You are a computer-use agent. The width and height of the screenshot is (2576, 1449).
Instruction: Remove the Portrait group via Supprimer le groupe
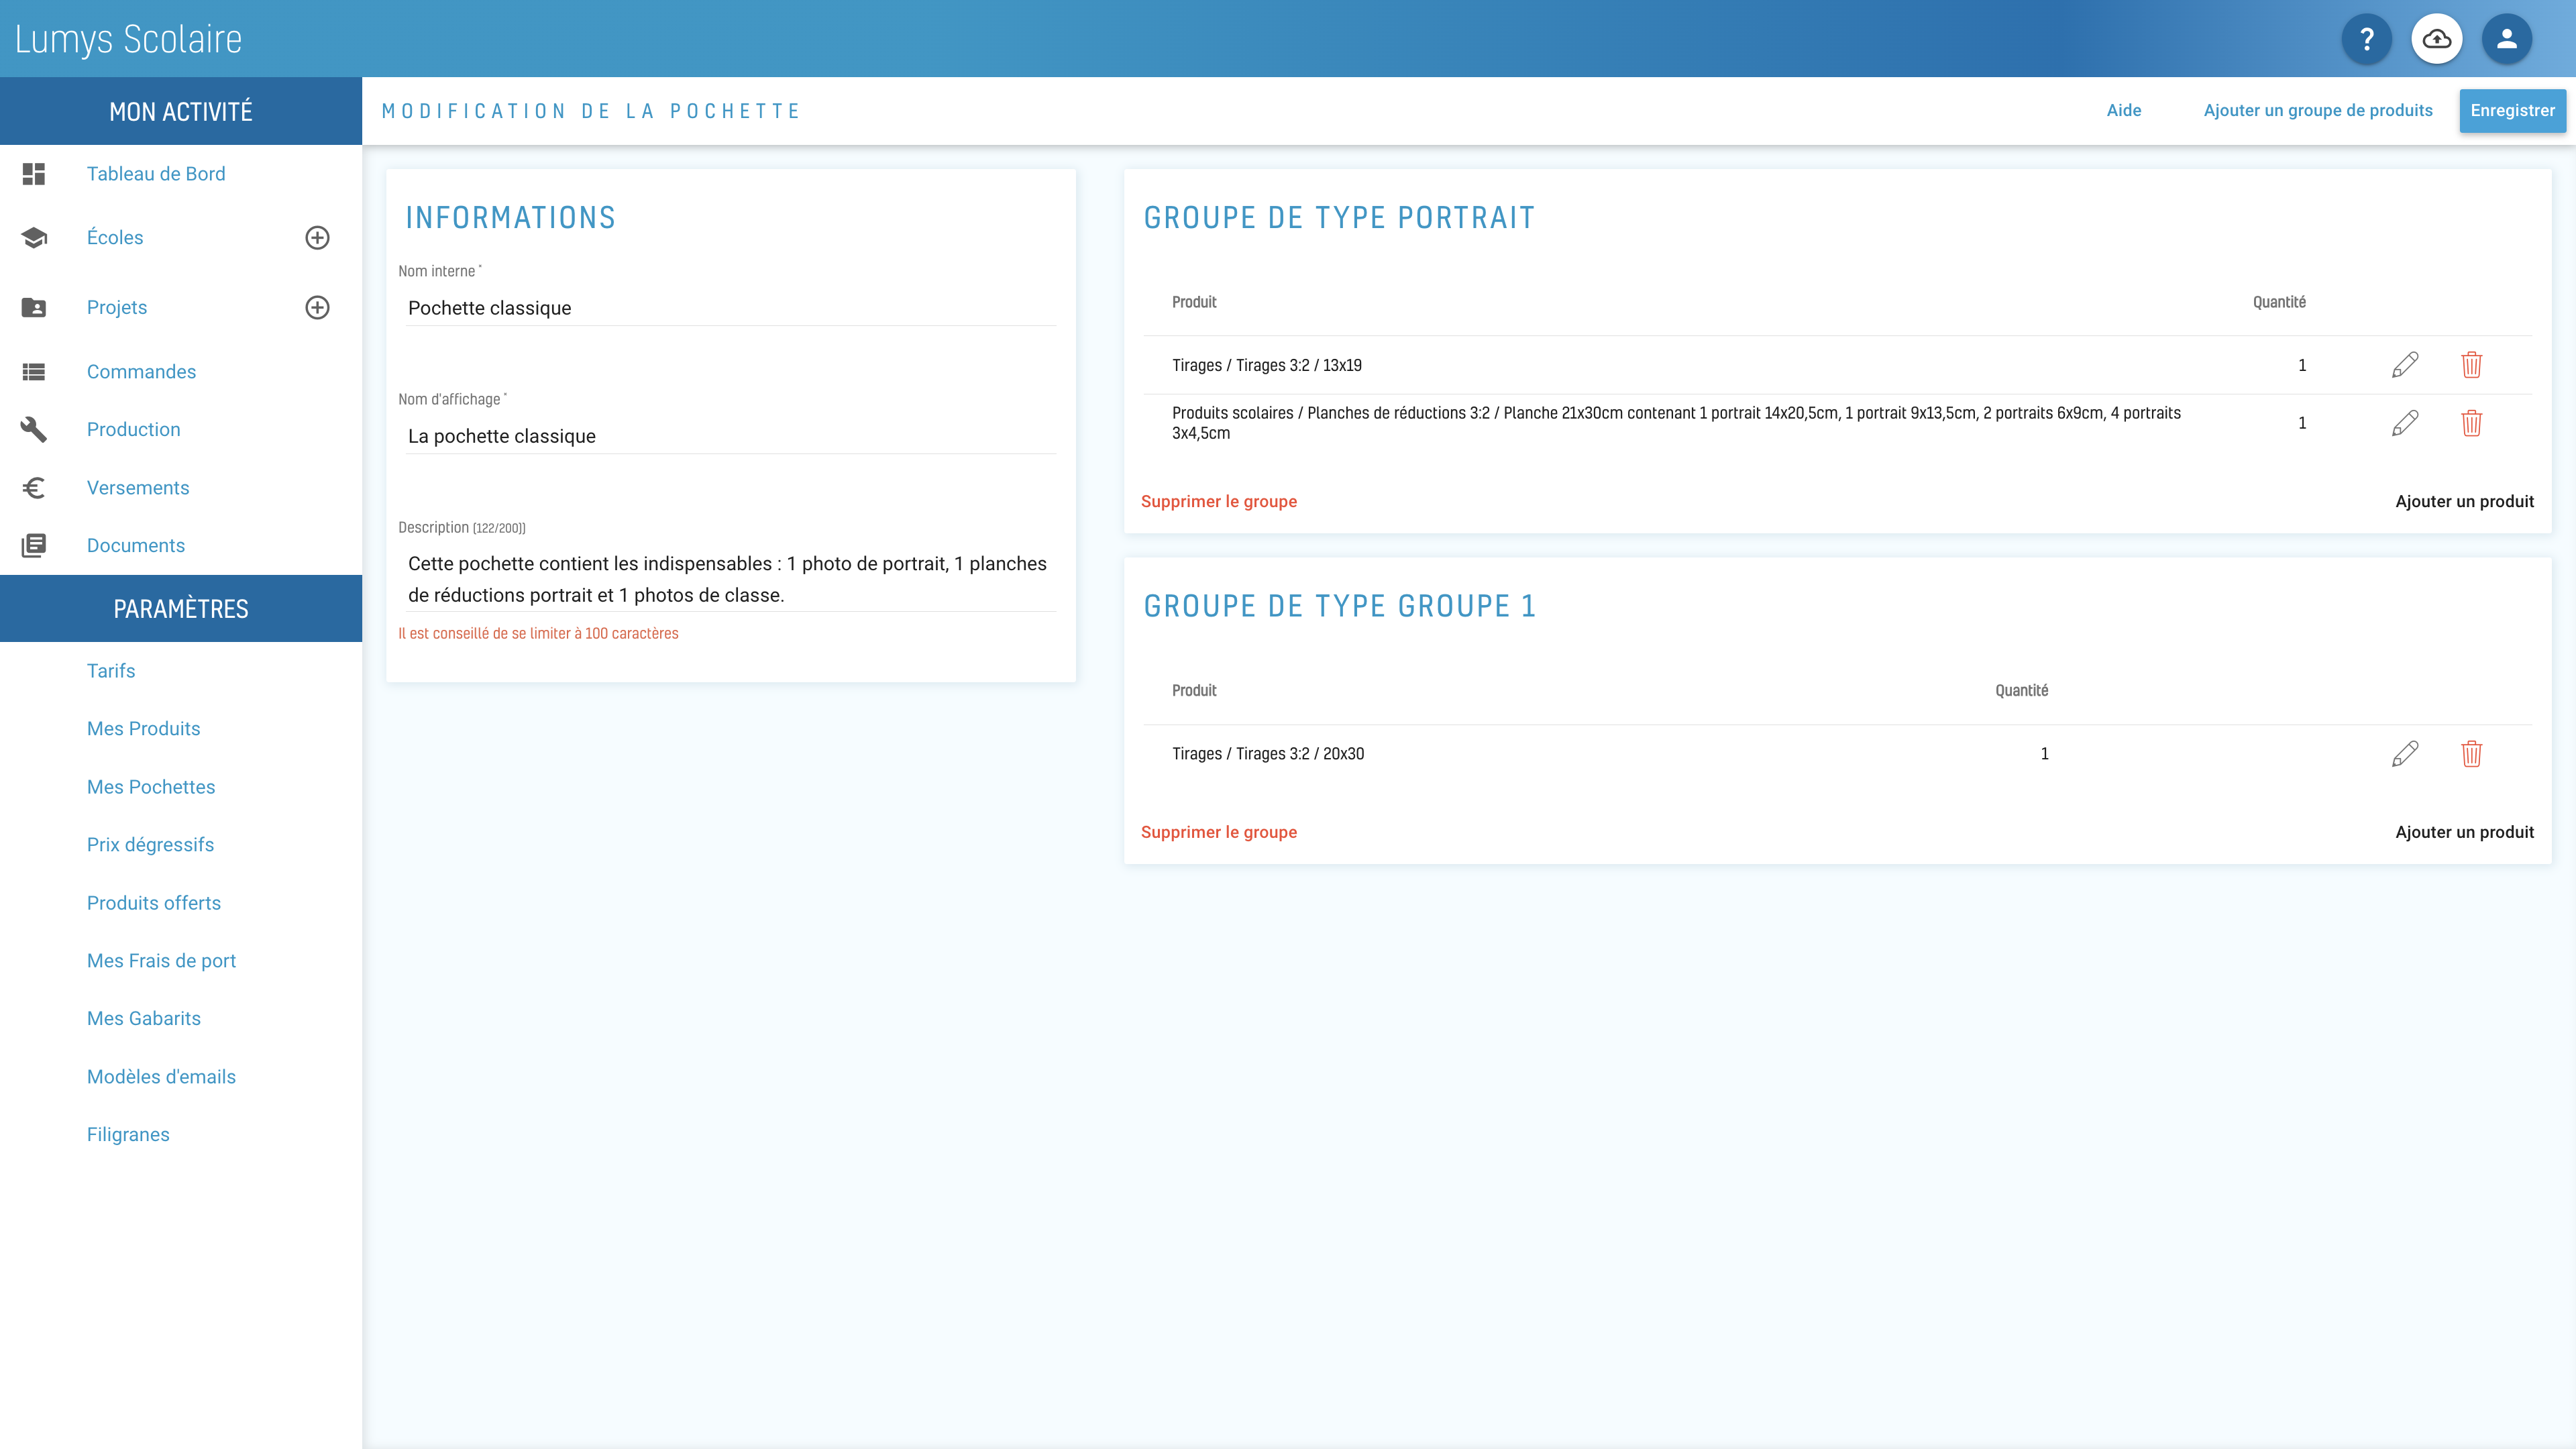coord(1218,502)
